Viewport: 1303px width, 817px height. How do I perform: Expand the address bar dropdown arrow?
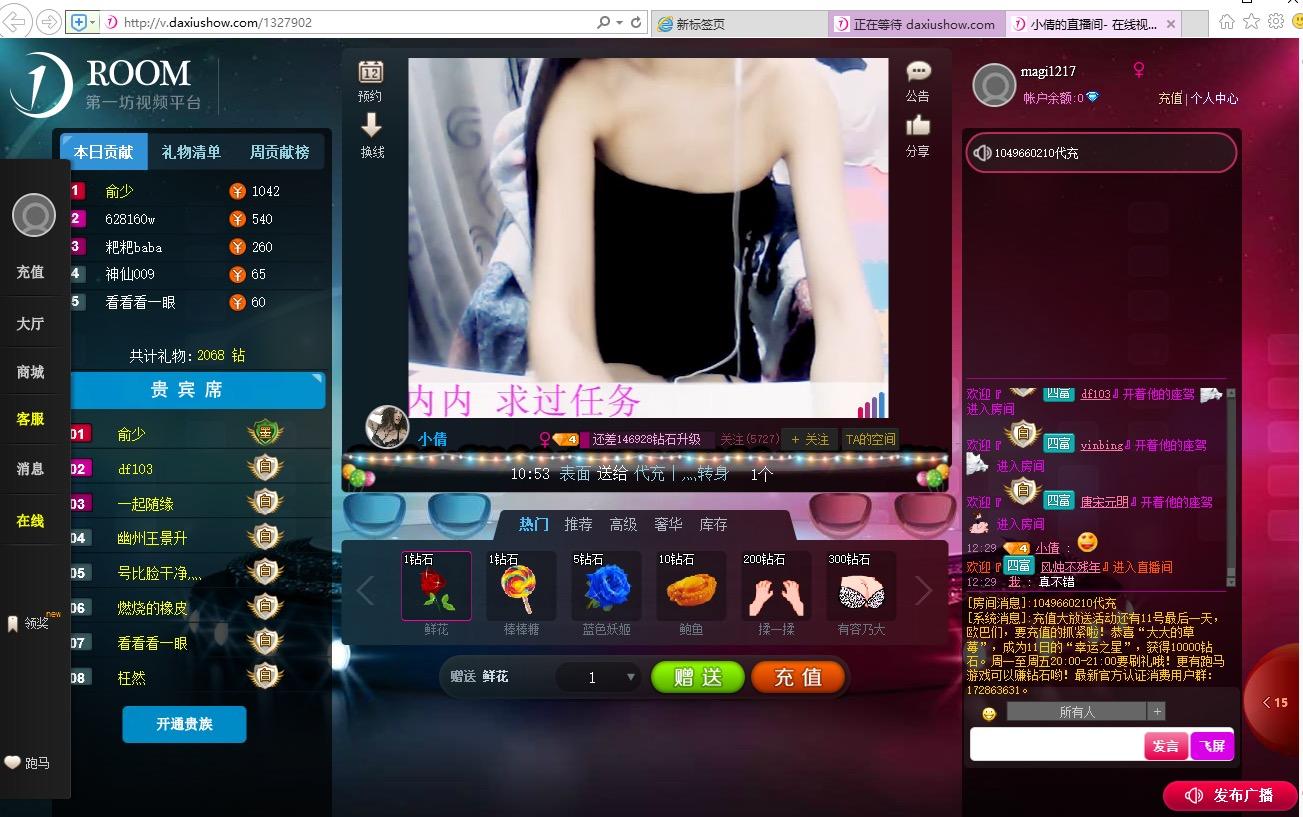[x=620, y=22]
